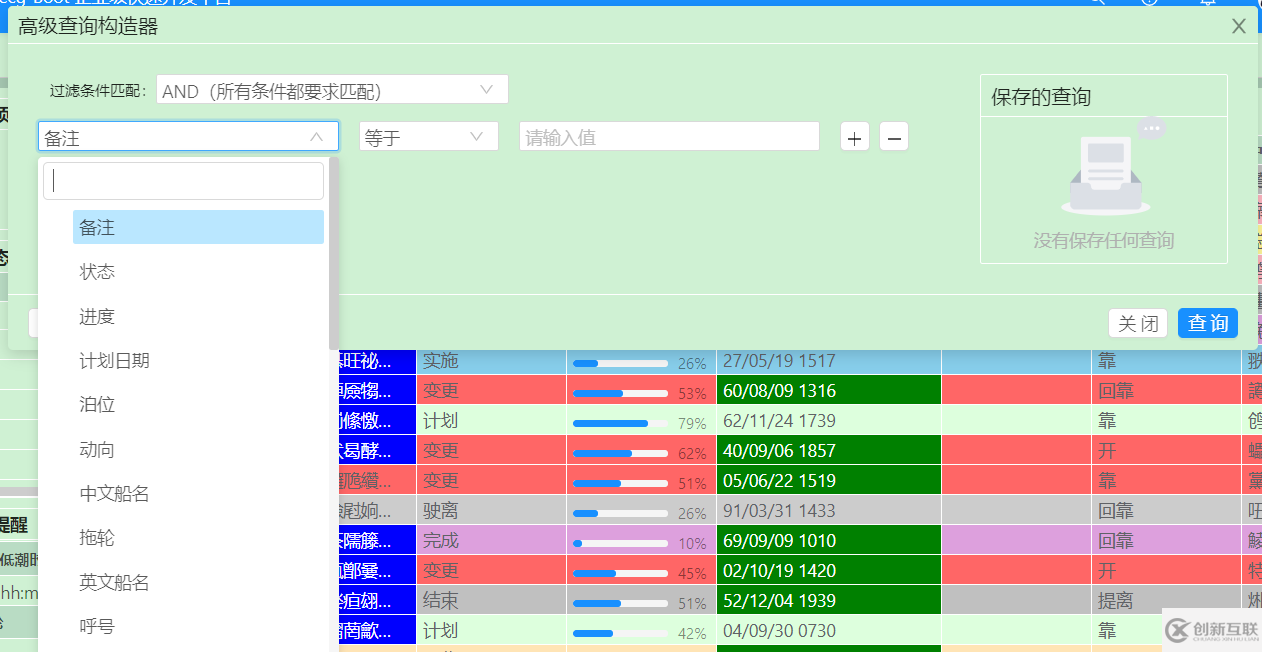Click date cell 05/06/22 1519

[x=829, y=480]
